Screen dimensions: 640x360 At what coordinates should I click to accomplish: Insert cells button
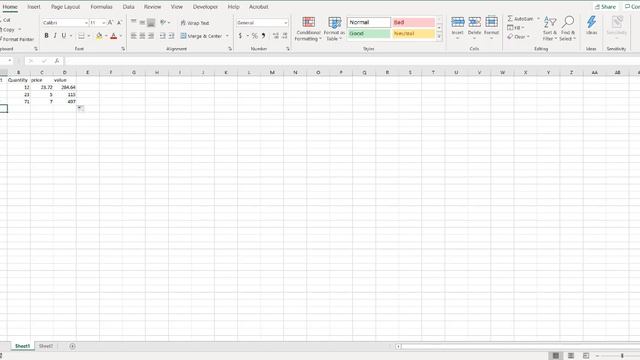click(x=458, y=28)
